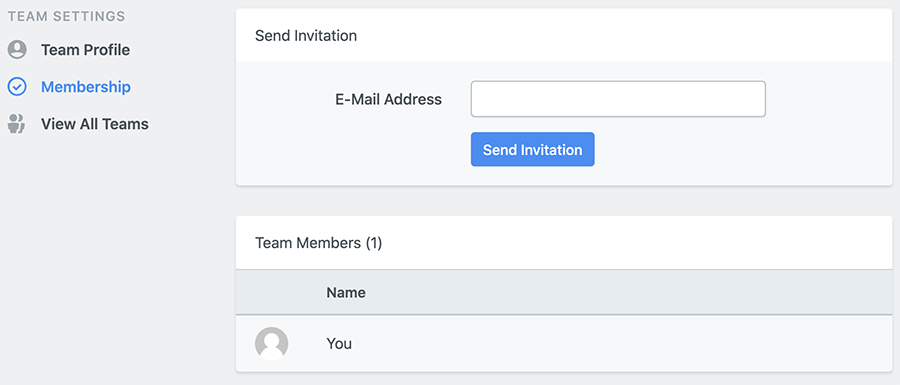Click the blue Send Invitation button
Screen dimensions: 900x385
click(533, 150)
